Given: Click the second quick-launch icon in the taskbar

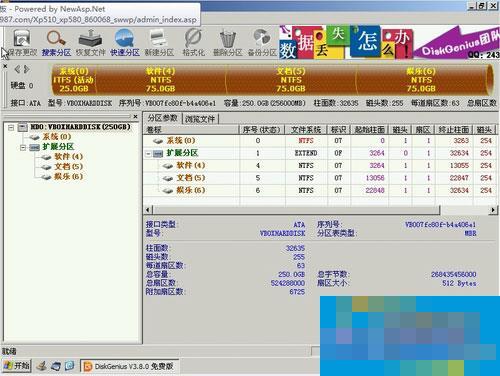Looking at the screenshot, I should point(56,366).
